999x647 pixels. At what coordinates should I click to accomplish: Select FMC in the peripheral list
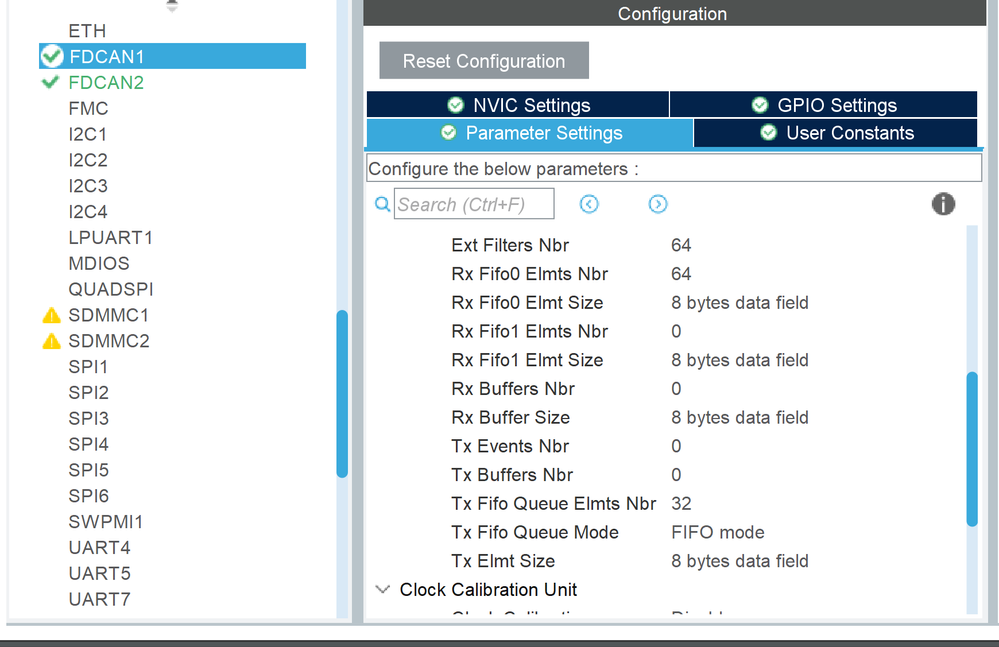point(89,108)
